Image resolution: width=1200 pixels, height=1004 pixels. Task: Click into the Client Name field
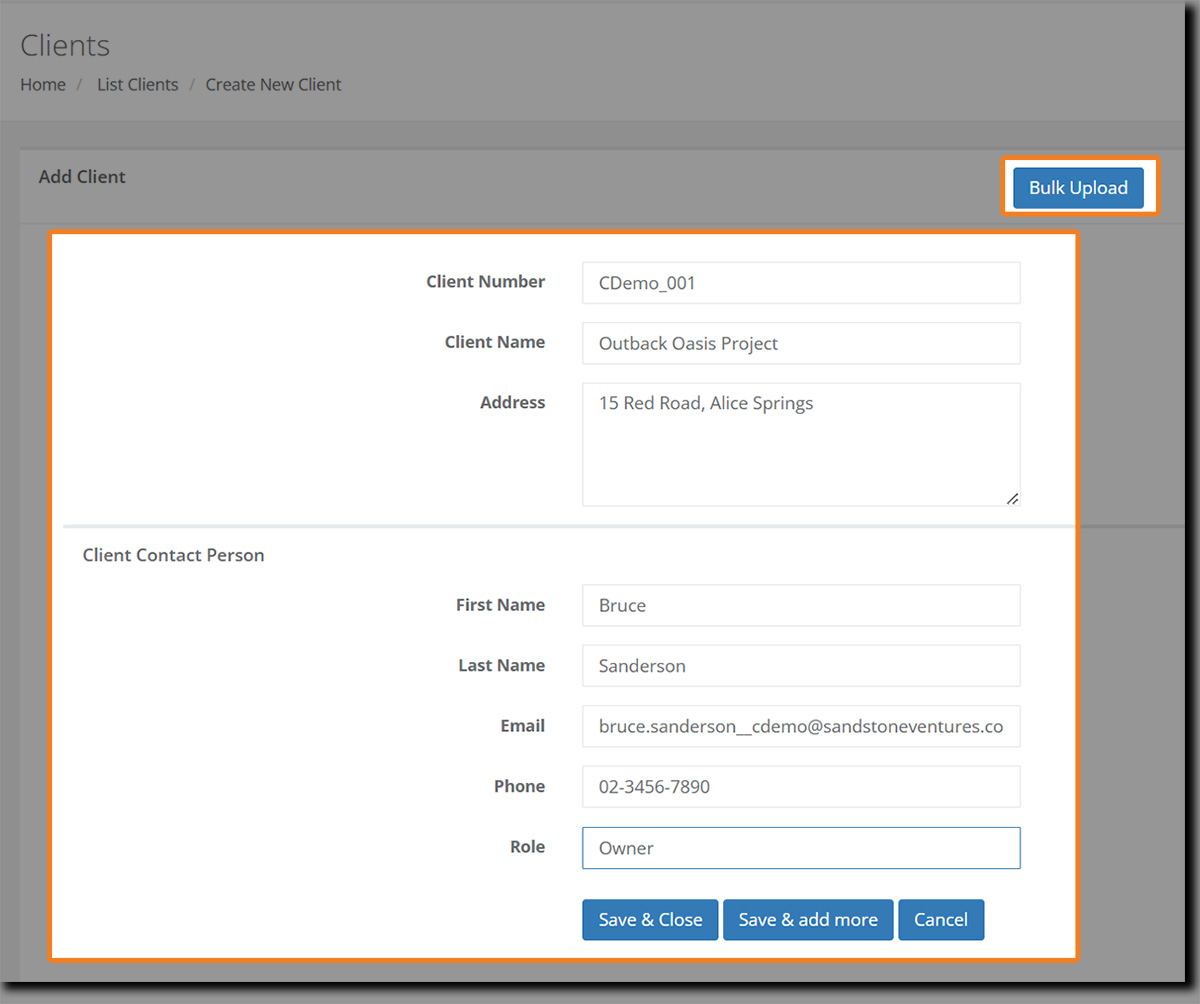point(800,343)
